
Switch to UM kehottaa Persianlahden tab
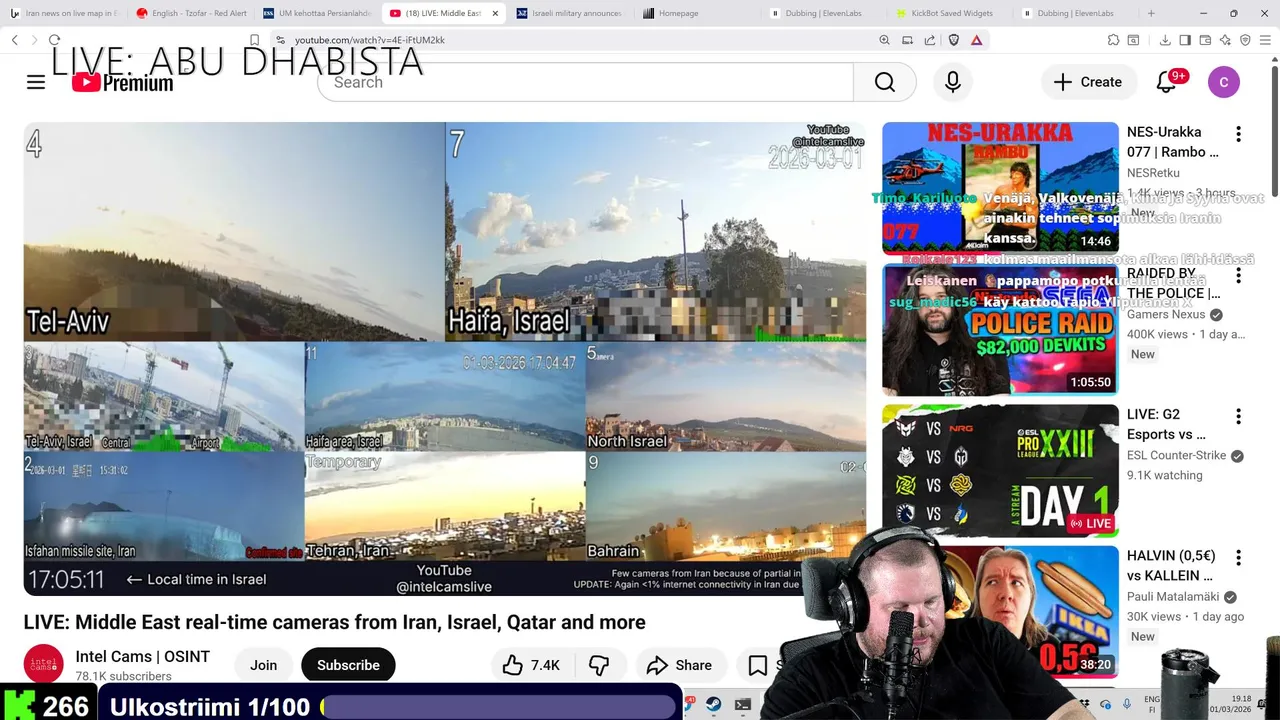(x=319, y=13)
